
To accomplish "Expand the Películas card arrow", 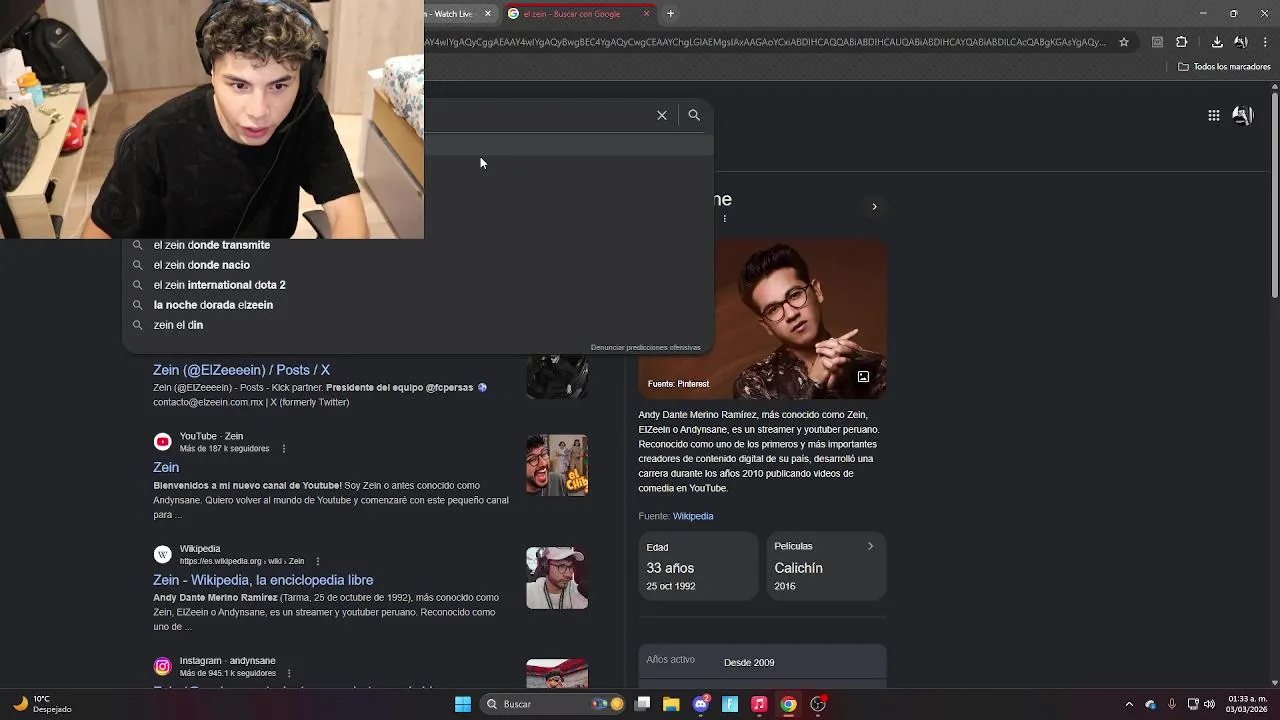I will [x=870, y=546].
